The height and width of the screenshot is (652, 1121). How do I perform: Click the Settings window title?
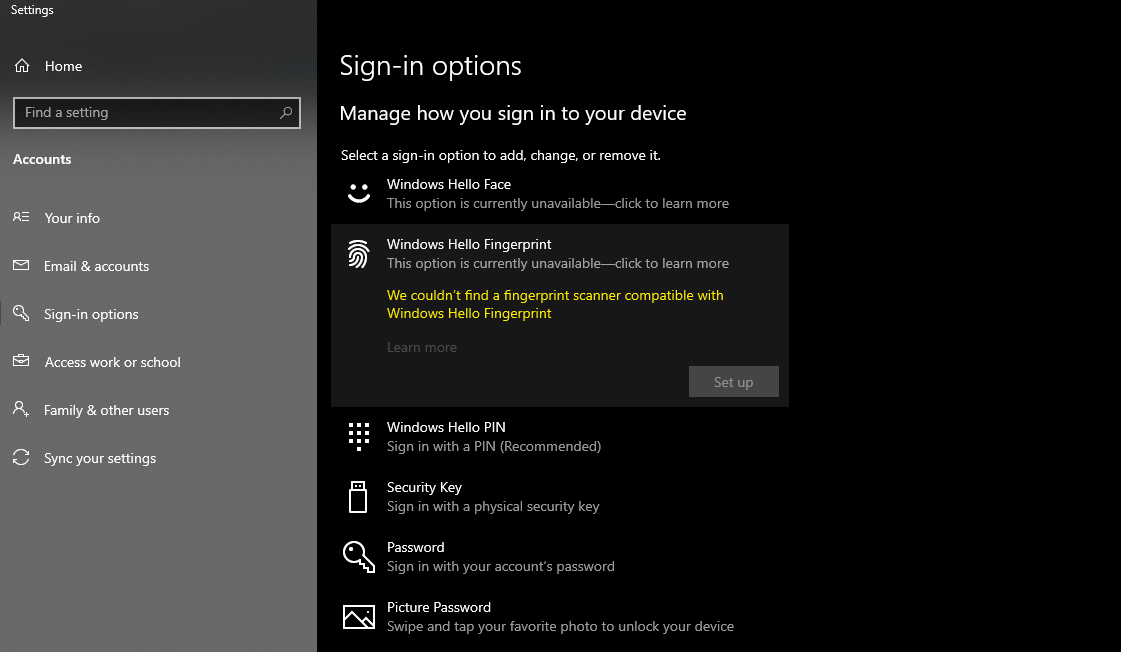coord(32,10)
